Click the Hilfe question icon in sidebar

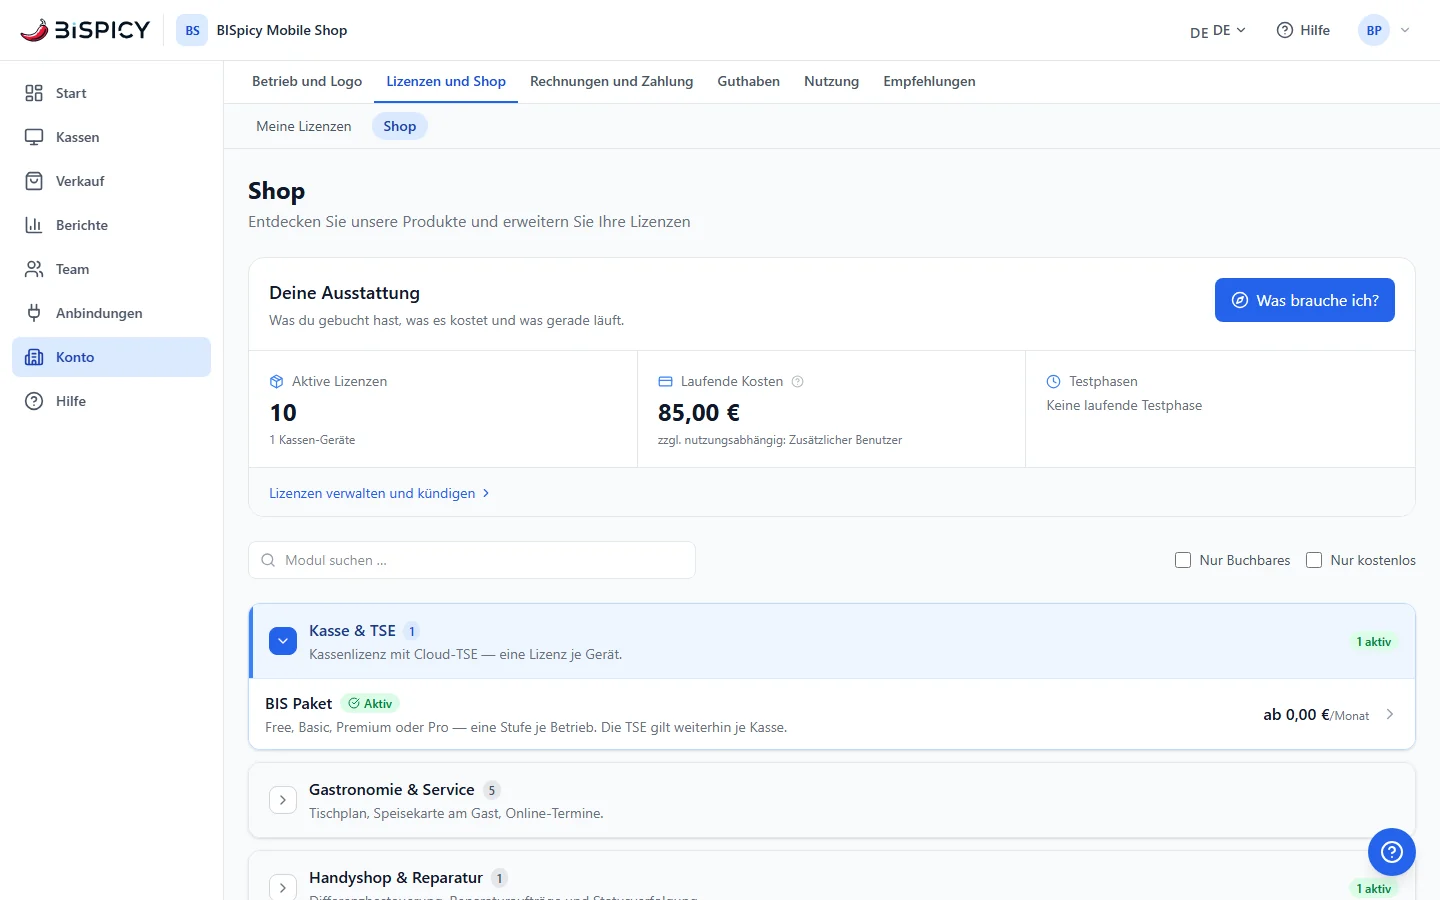34,401
